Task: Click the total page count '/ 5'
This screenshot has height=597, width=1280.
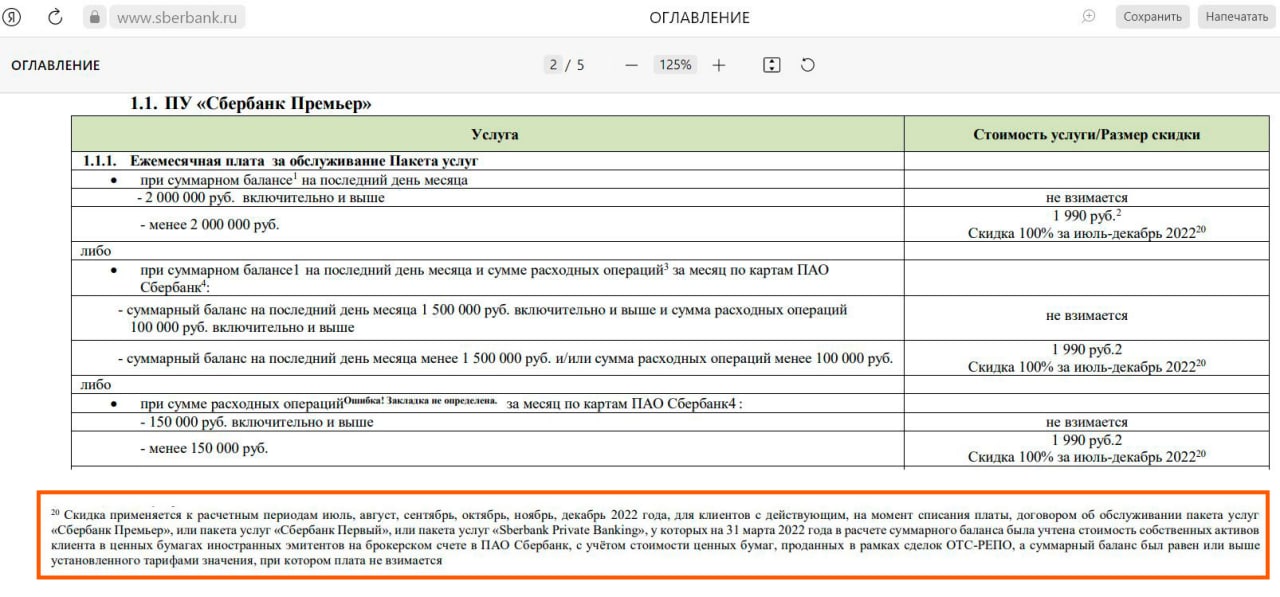Action: [575, 65]
